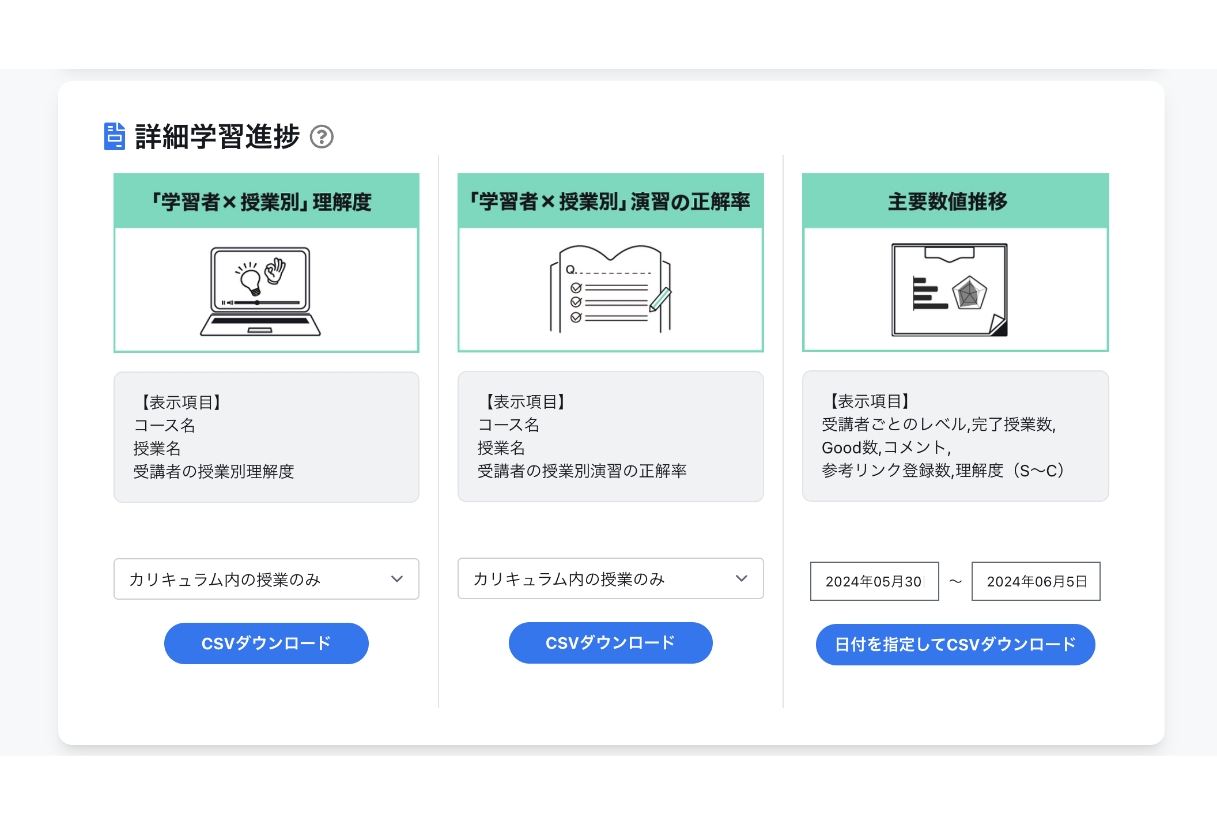Screen dimensions: 1217x825
Task: Expand the カリキュラム内の授業のみ dropdown under 演習の正解率
Action: coord(610,579)
